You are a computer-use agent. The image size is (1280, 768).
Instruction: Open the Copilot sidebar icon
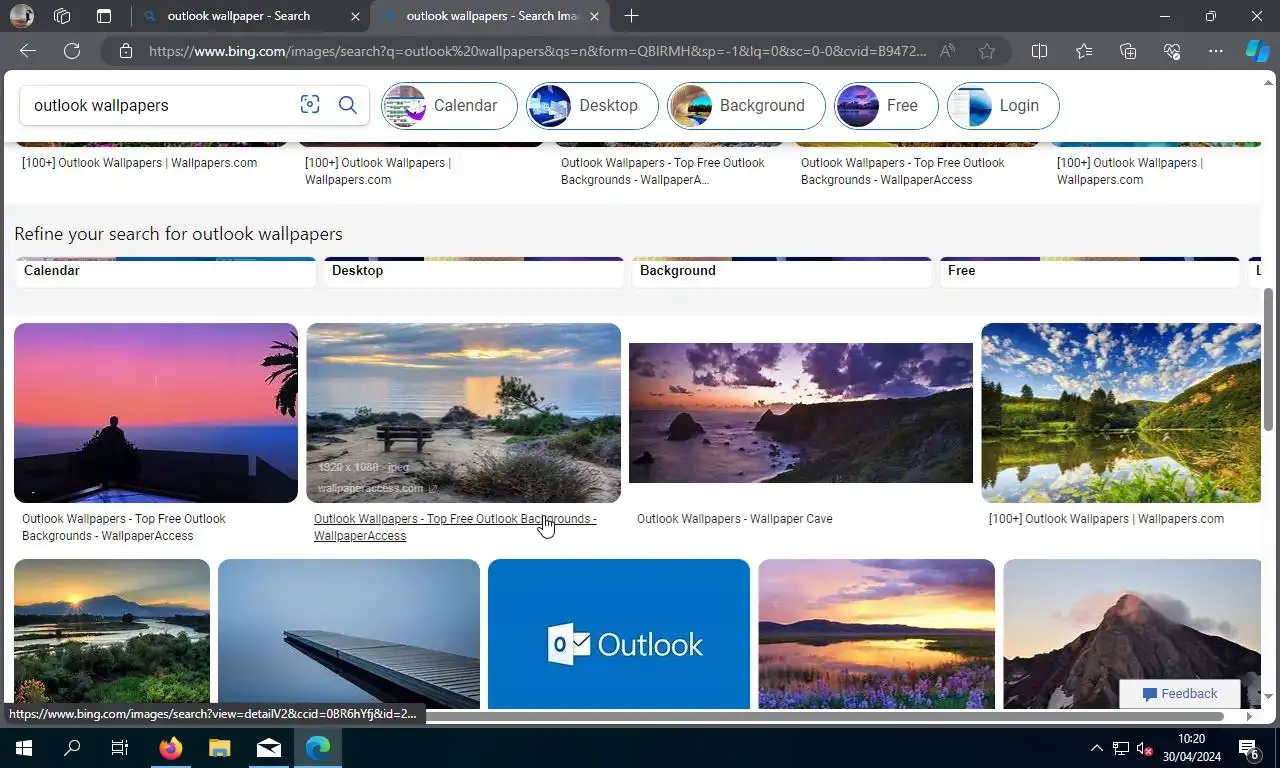[1257, 51]
